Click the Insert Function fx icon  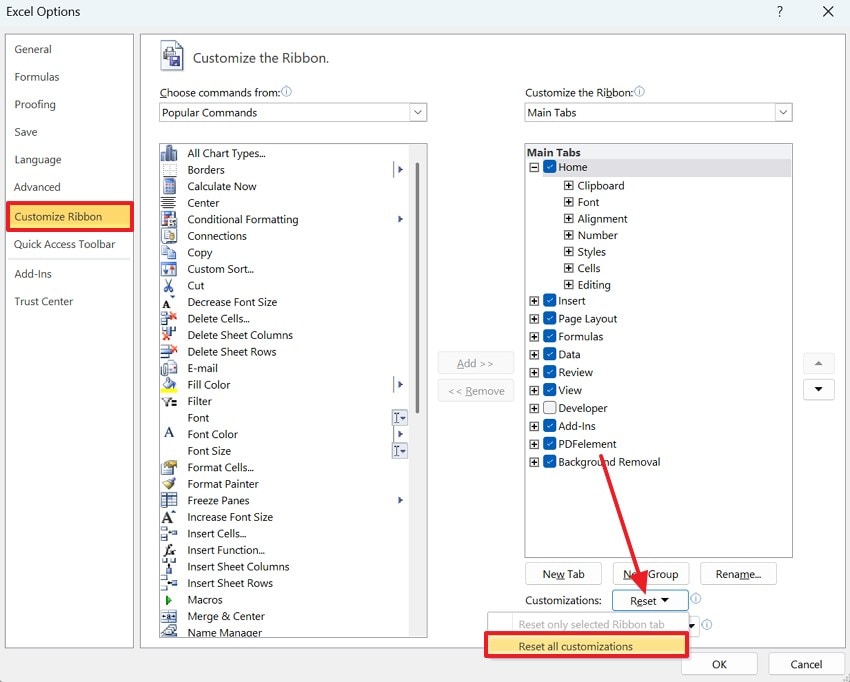pos(169,550)
